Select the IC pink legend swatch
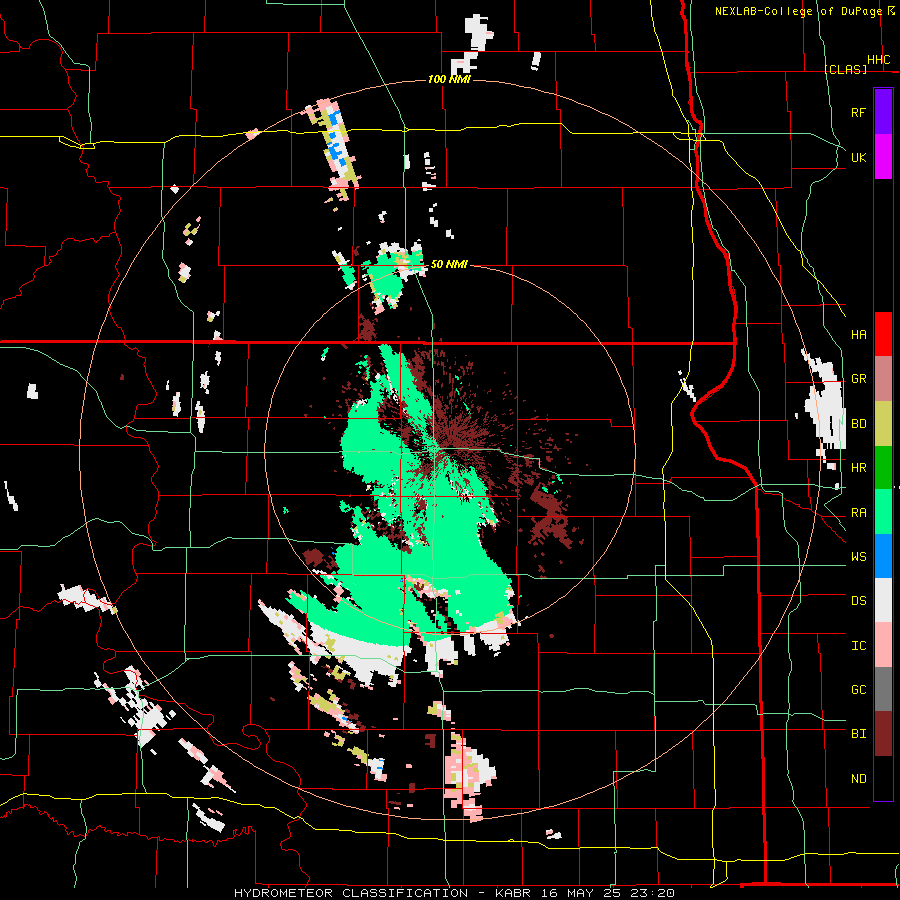Screen dimensions: 900x900 point(883,645)
